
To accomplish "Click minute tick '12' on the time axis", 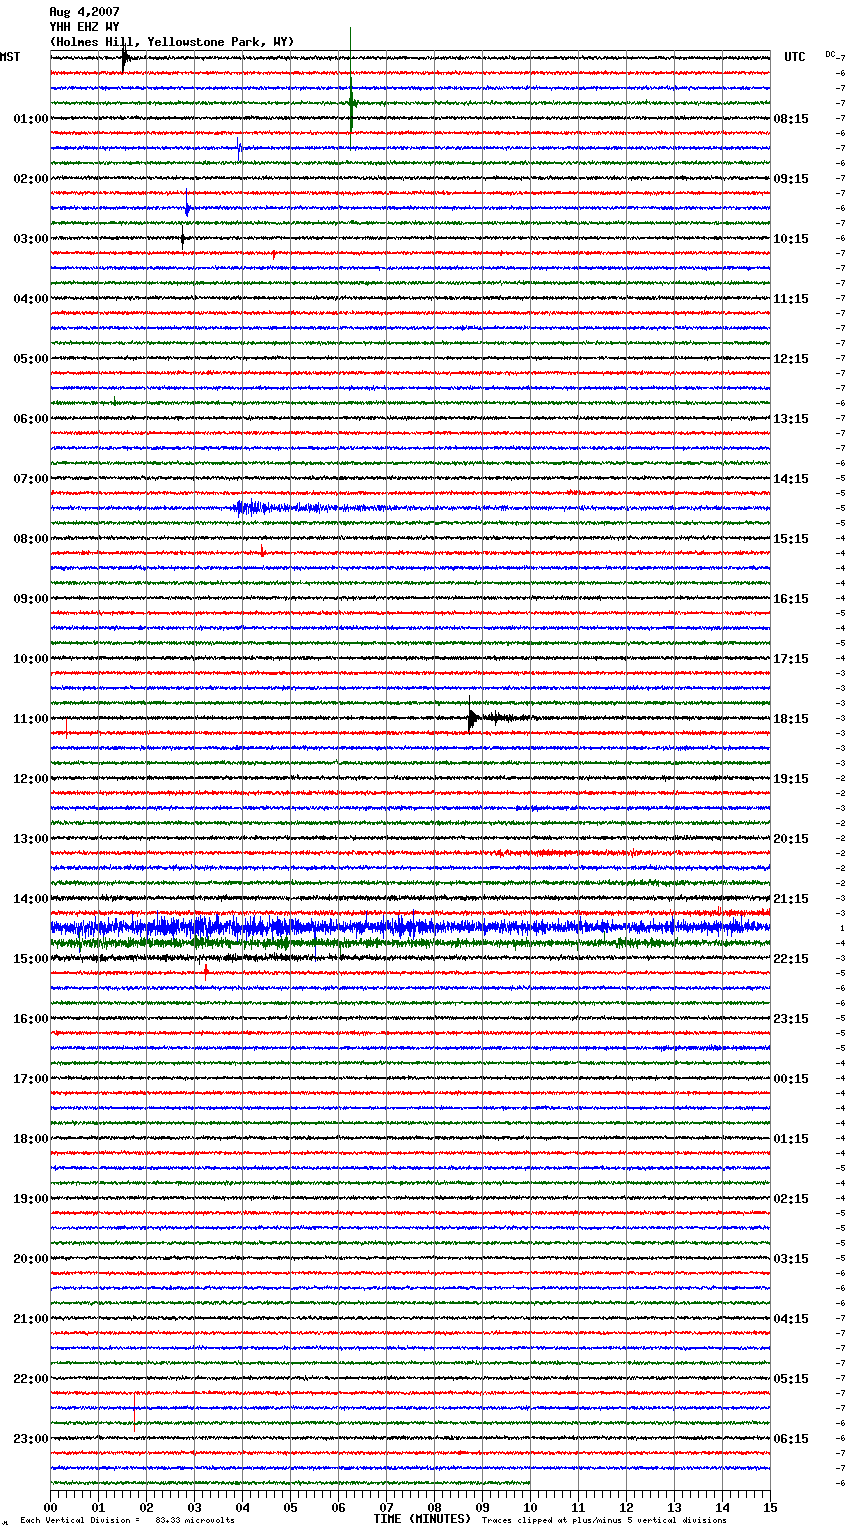I will pyautogui.click(x=626, y=1507).
